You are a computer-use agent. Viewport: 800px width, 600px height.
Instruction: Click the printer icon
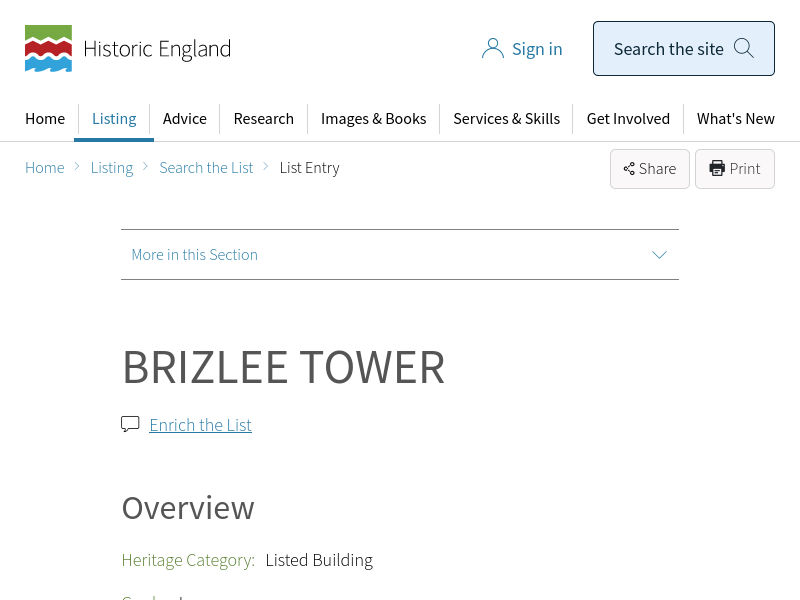pyautogui.click(x=717, y=168)
